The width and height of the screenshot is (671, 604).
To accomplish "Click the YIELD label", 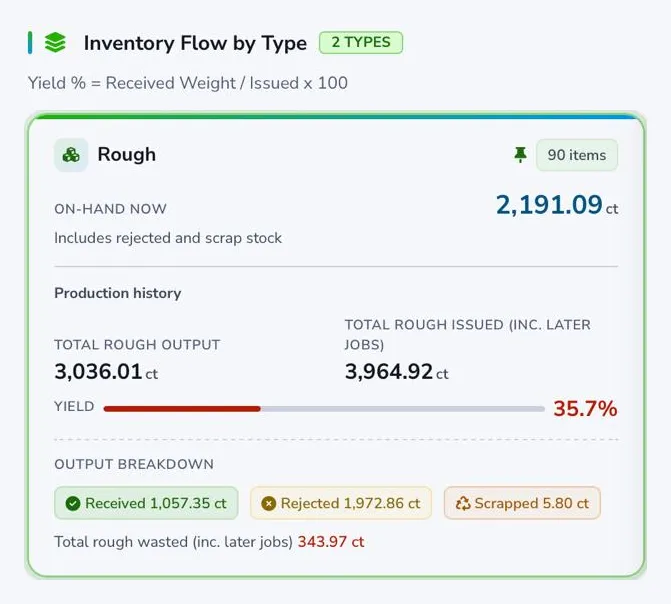I will pyautogui.click(x=74, y=406).
